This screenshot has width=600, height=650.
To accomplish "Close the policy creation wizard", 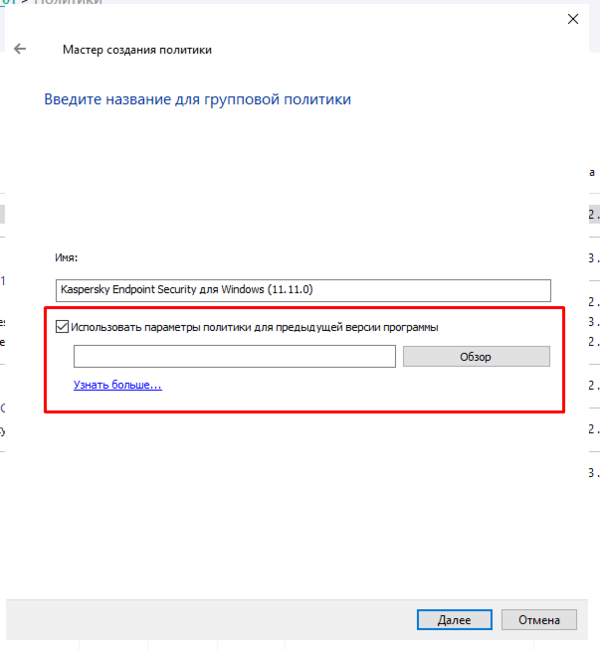I will 573,19.
